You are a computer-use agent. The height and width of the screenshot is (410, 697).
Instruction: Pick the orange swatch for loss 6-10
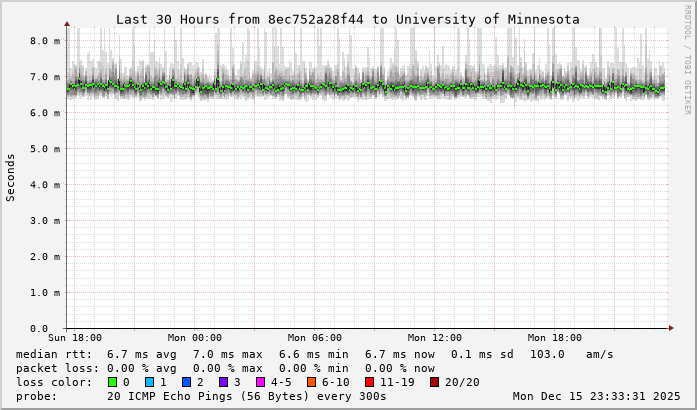311,382
